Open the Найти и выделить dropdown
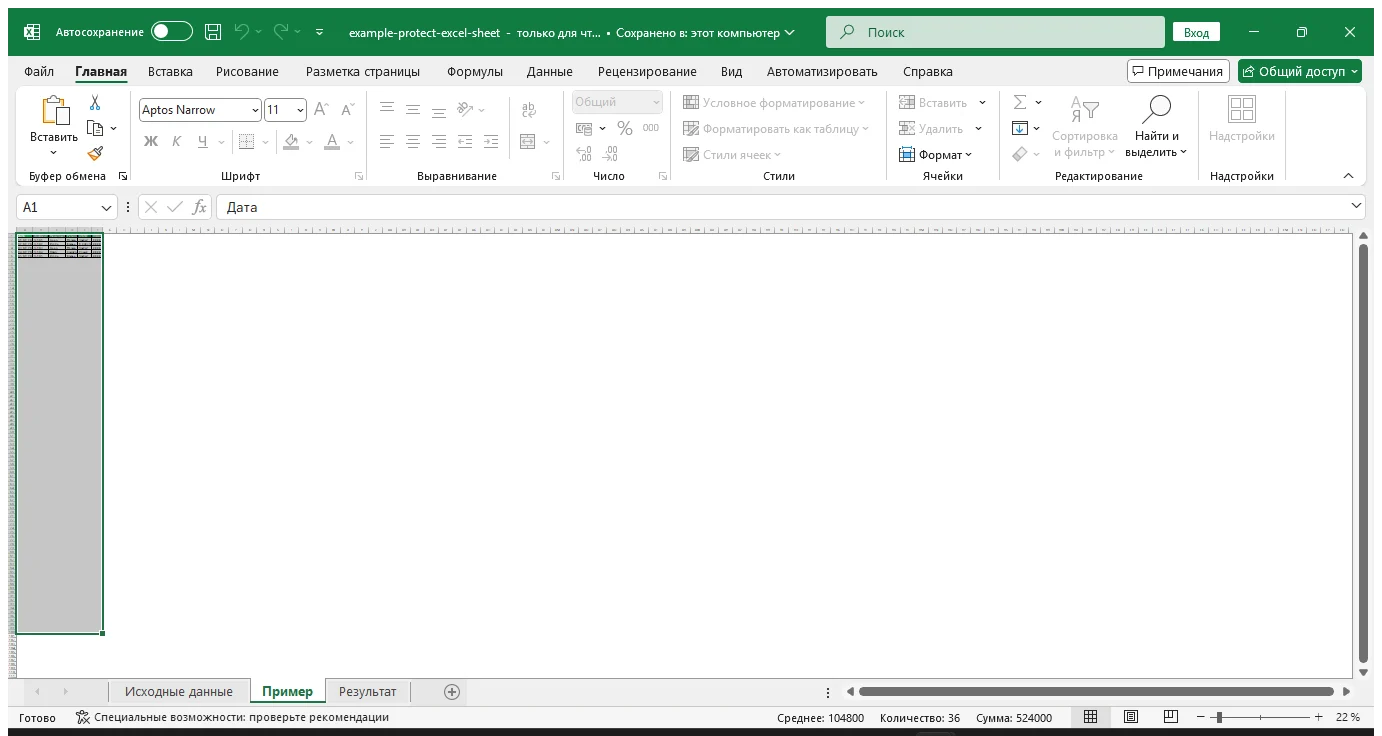The height and width of the screenshot is (736, 1382). pyautogui.click(x=1156, y=127)
